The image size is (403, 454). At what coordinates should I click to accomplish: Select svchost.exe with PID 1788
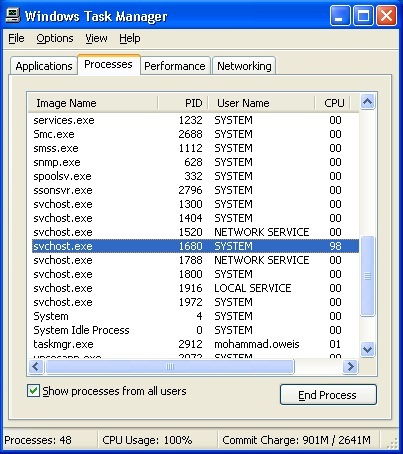pyautogui.click(x=195, y=260)
